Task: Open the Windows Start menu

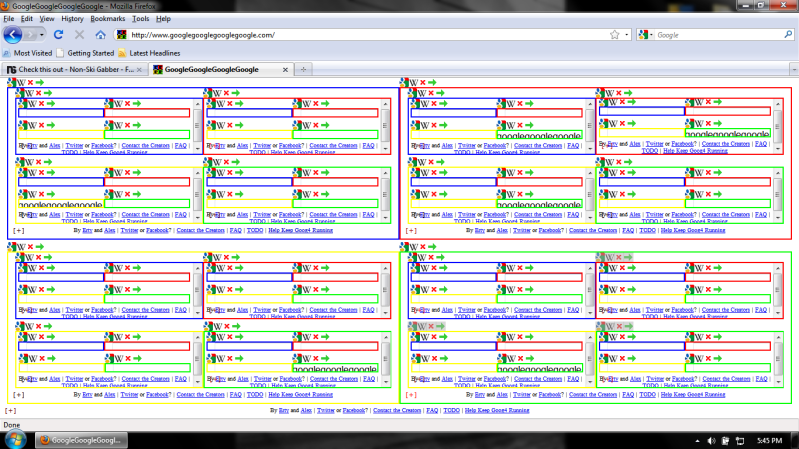Action: 15,439
